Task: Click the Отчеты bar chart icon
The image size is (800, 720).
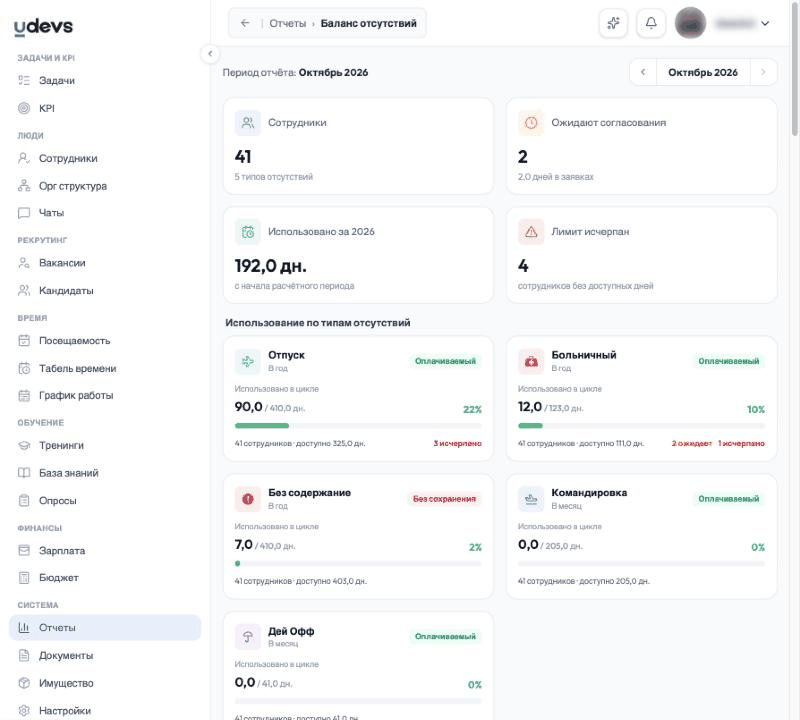Action: (x=24, y=628)
